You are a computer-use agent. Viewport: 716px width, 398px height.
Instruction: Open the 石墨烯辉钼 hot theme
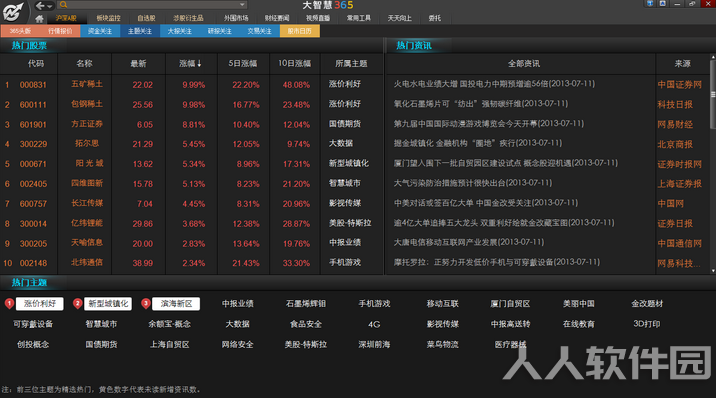coord(305,304)
